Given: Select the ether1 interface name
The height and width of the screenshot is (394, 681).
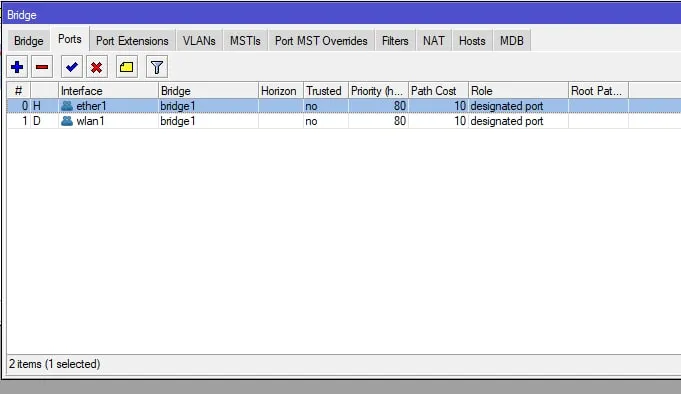Looking at the screenshot, I should click(x=91, y=106).
